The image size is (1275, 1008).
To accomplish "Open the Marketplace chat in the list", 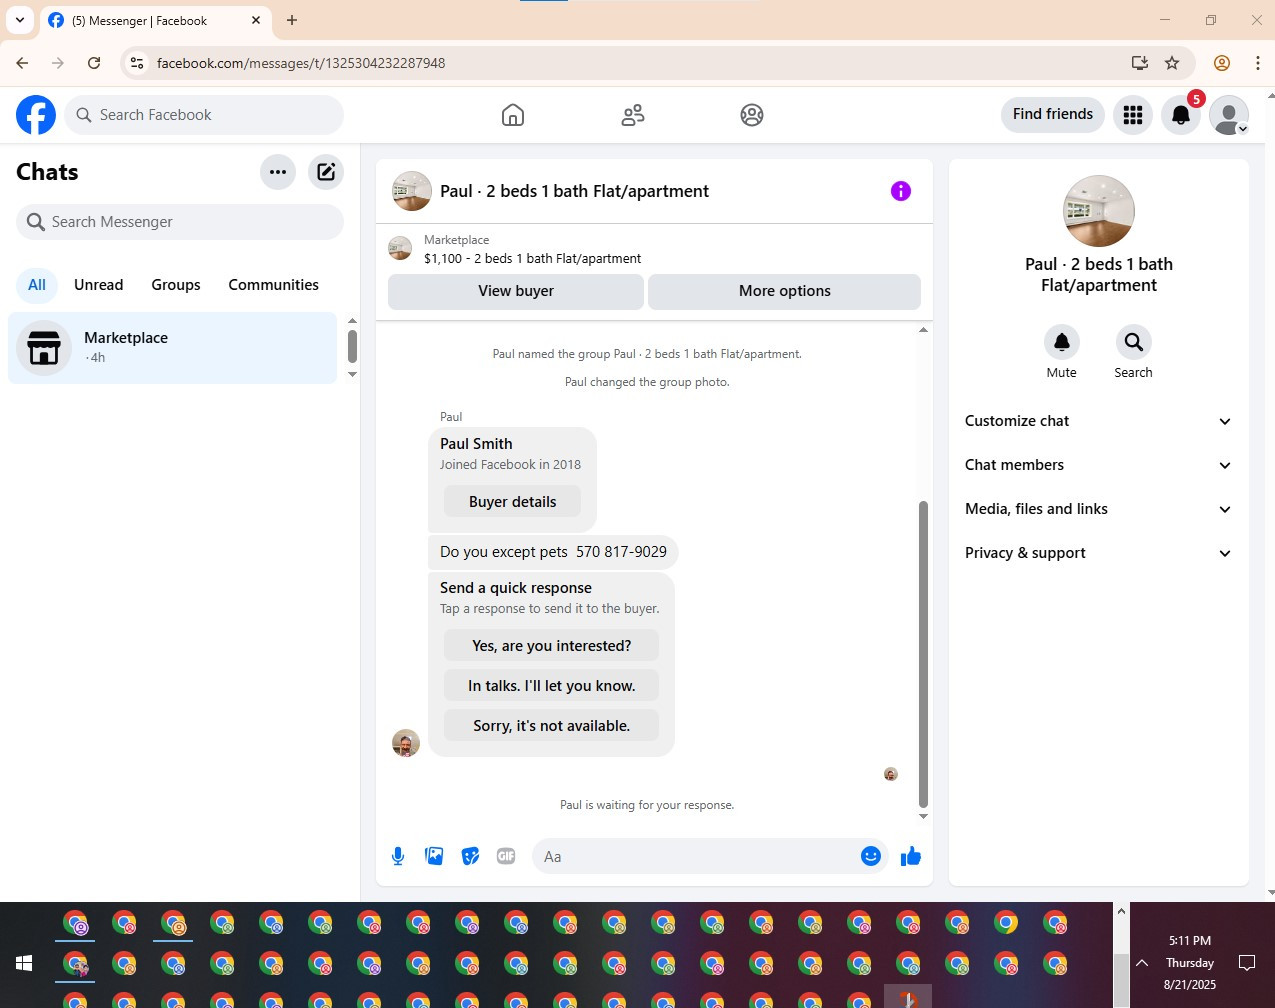I will tap(173, 348).
